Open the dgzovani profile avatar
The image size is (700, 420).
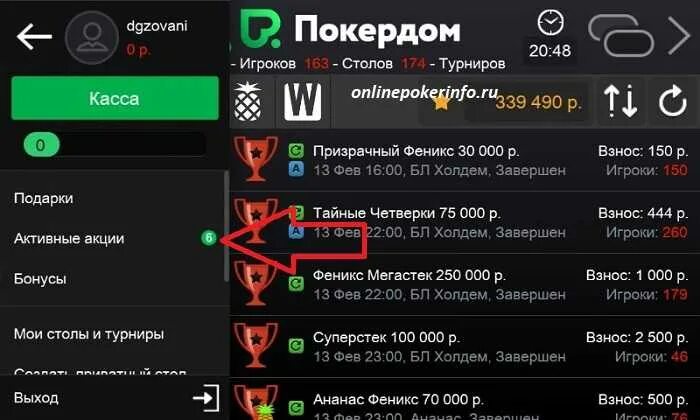92,37
